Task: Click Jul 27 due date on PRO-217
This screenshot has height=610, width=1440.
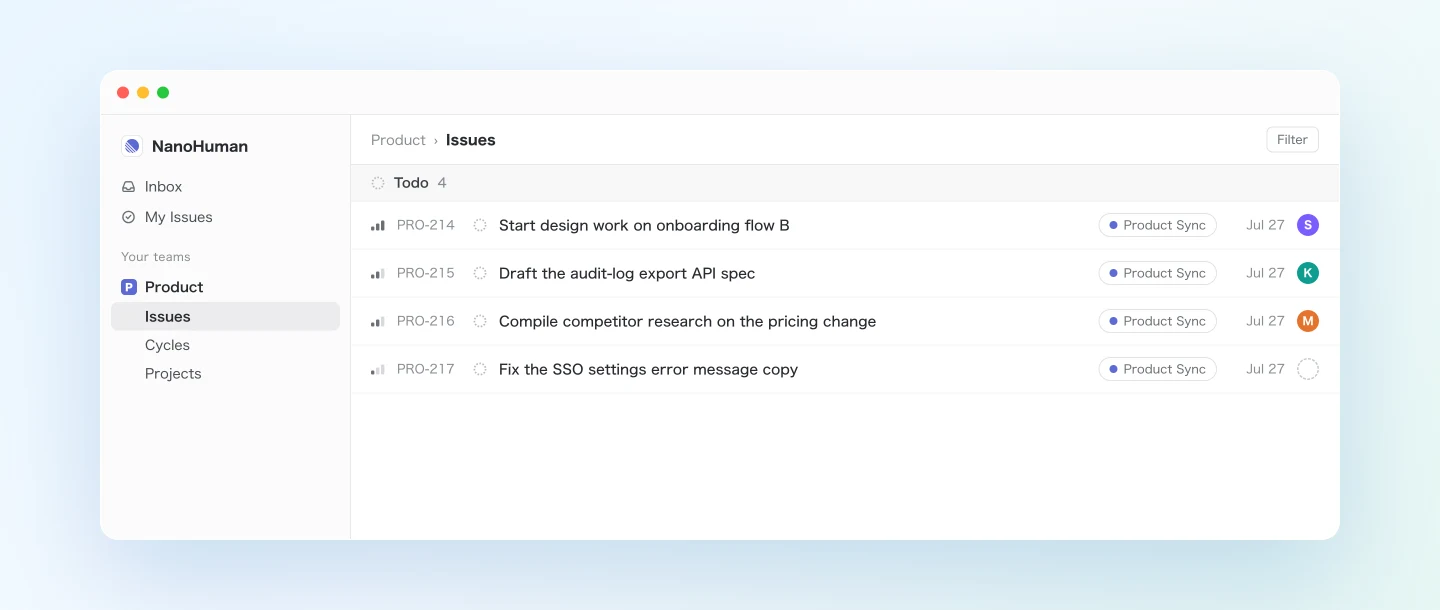Action: click(x=1265, y=369)
